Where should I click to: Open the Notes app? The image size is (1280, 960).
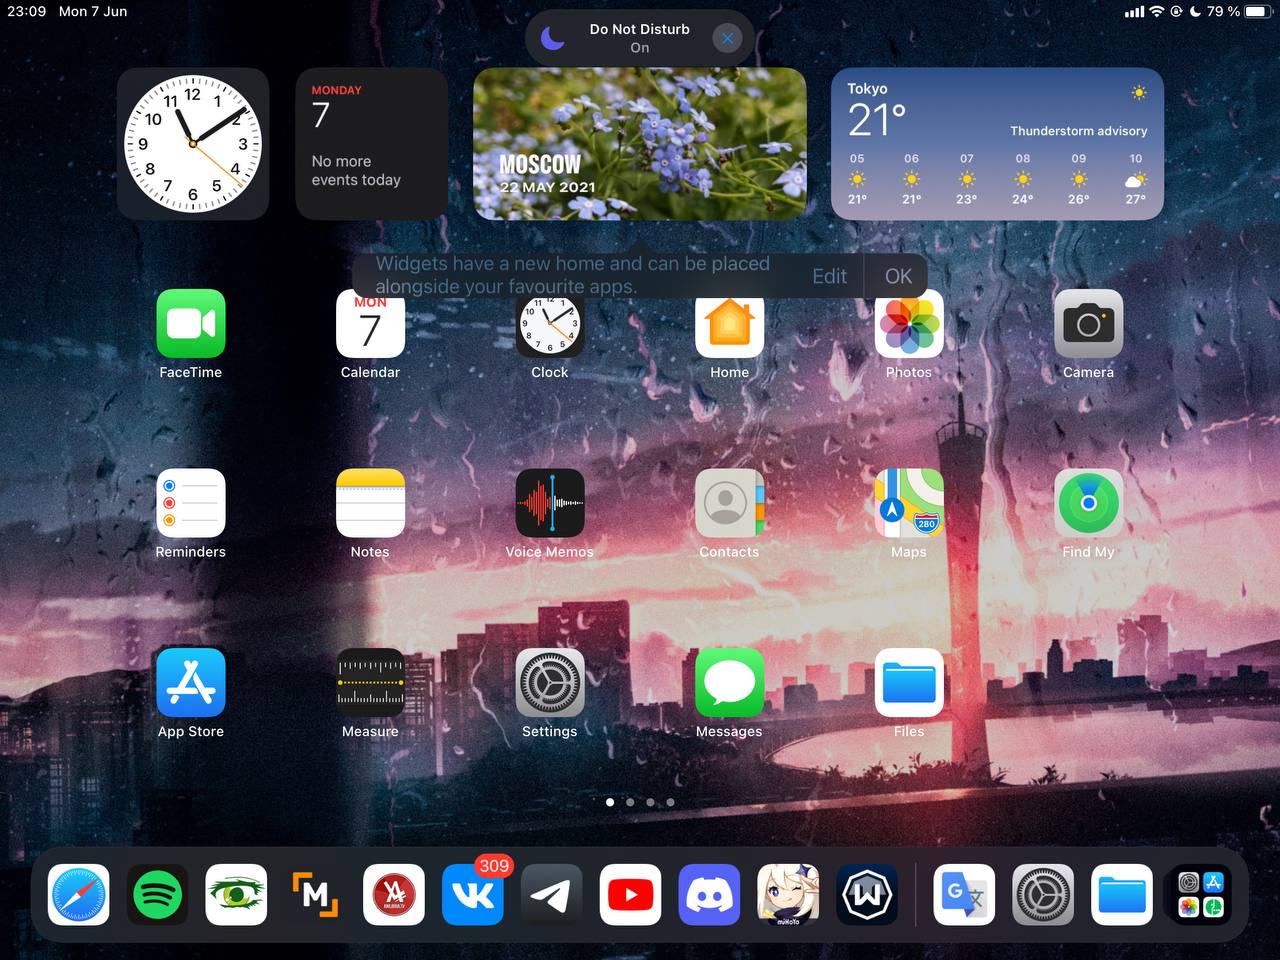[x=370, y=503]
